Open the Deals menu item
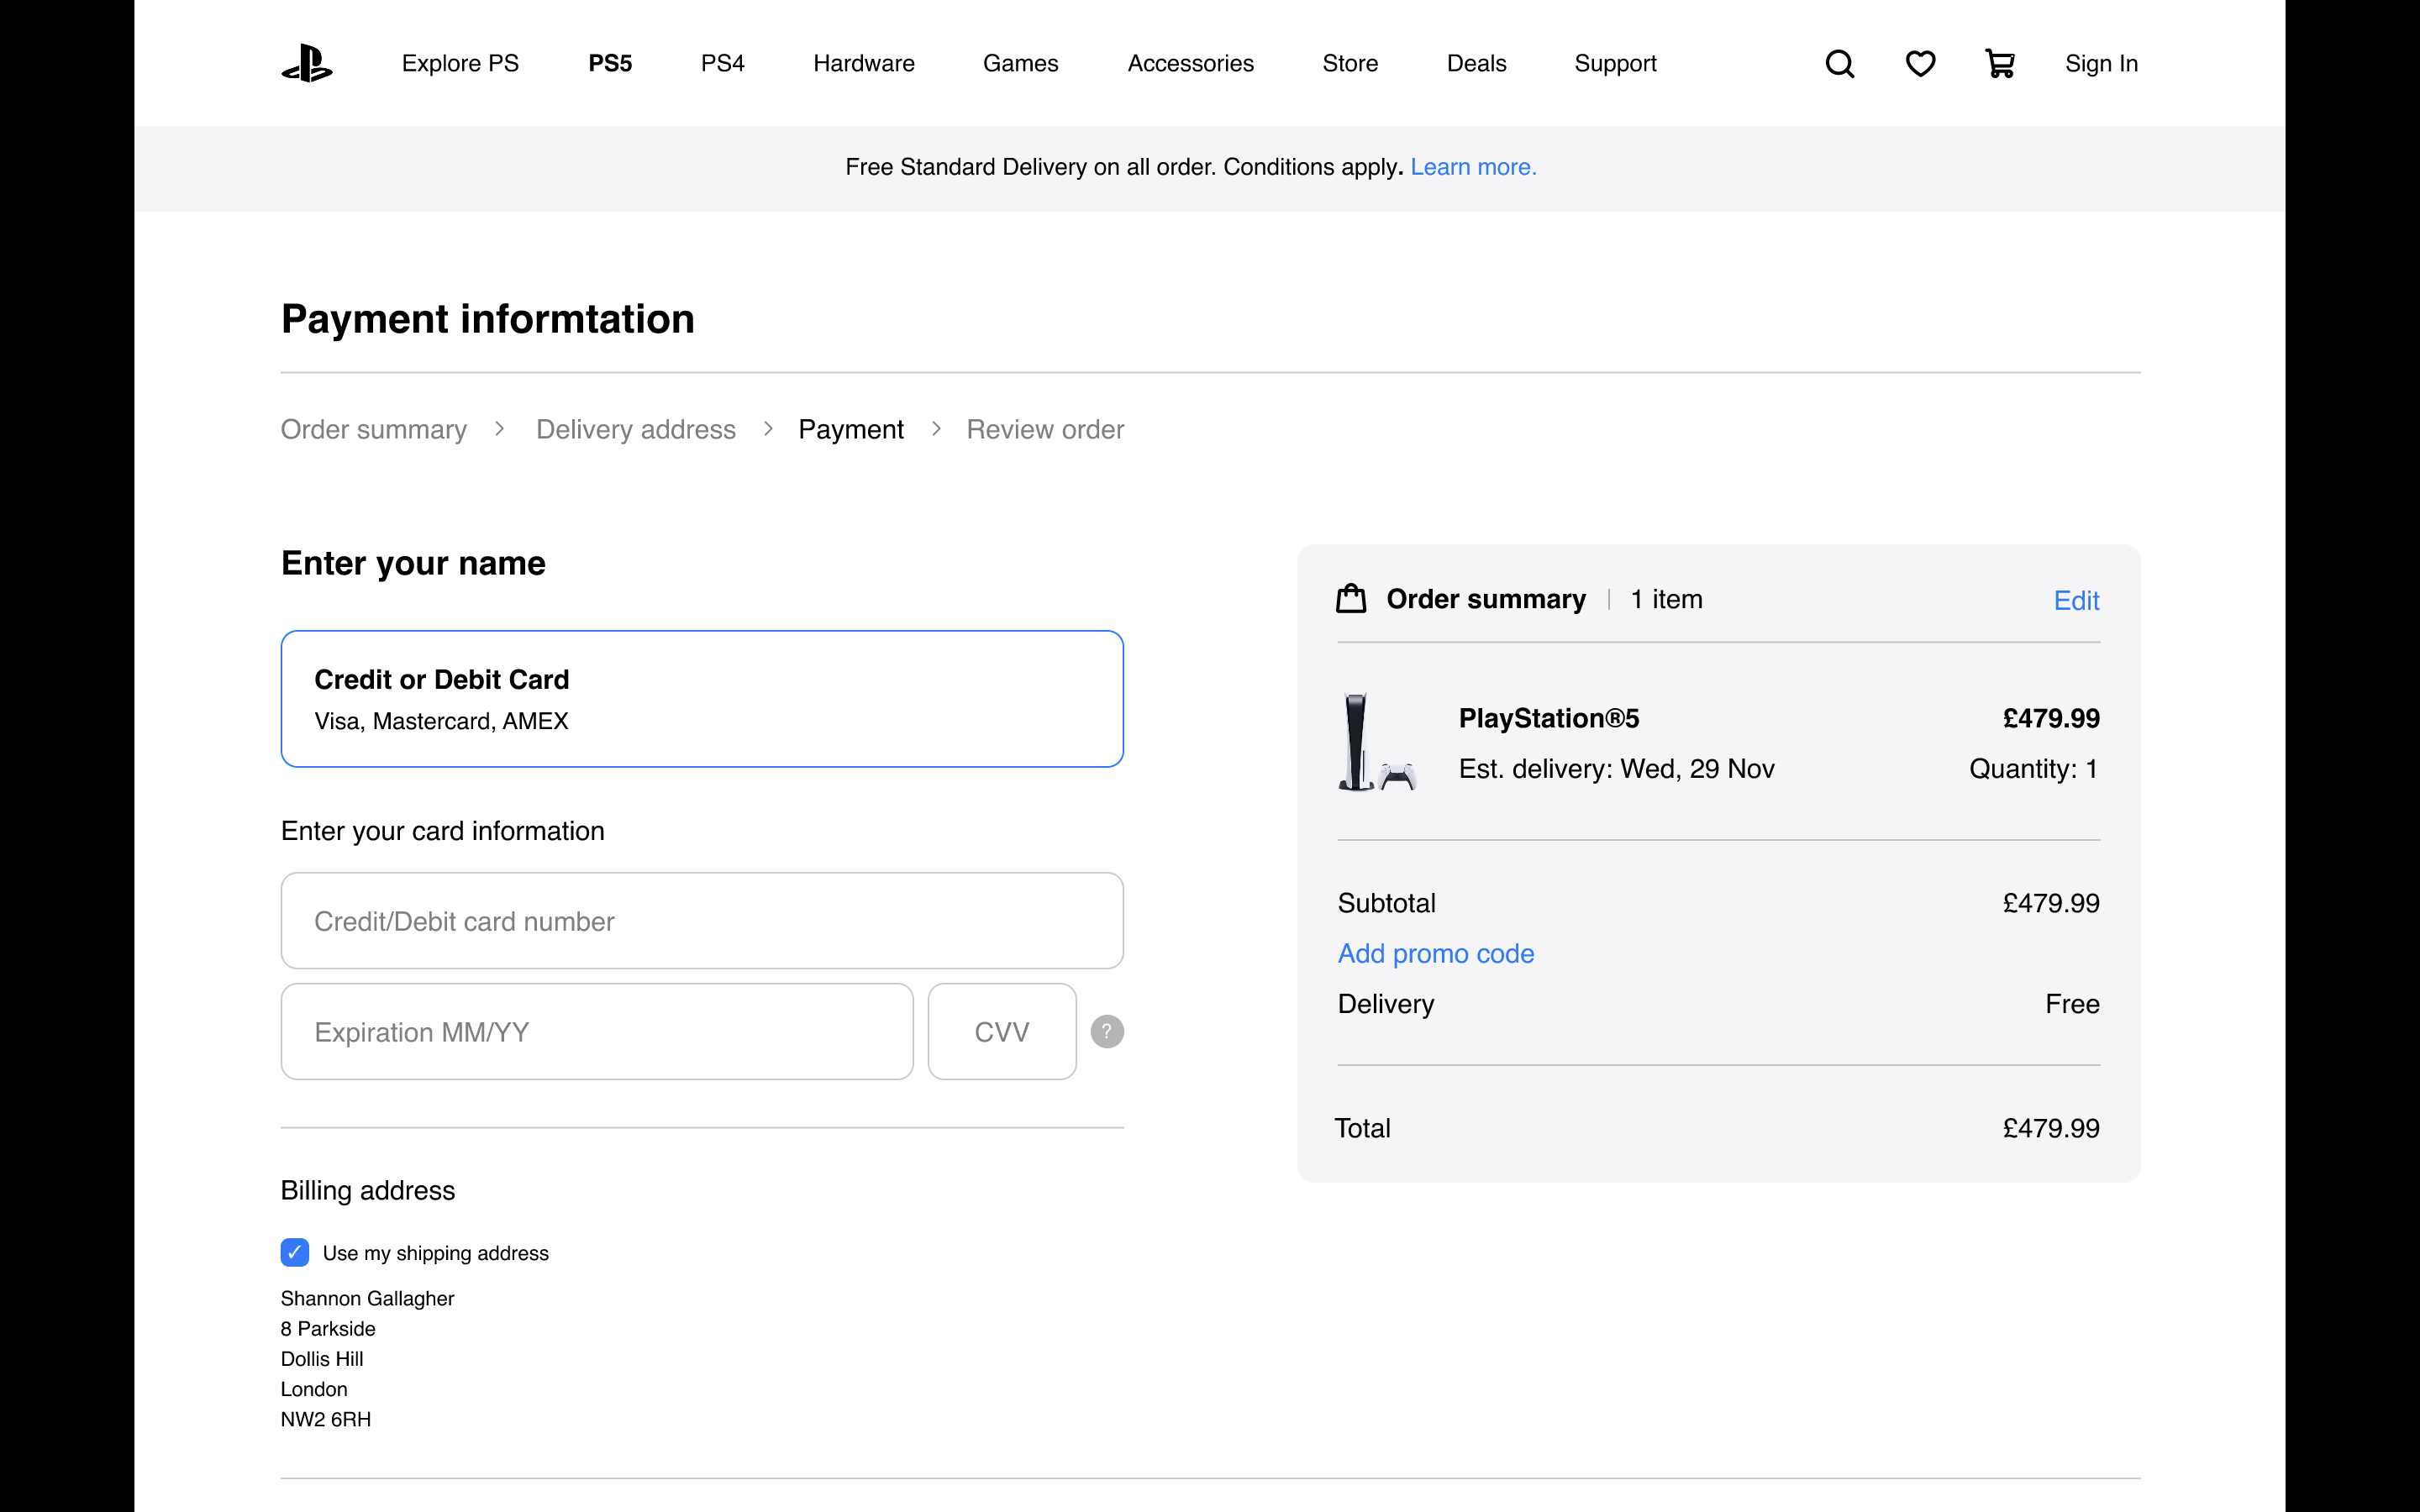The image size is (2420, 1512). [x=1476, y=63]
